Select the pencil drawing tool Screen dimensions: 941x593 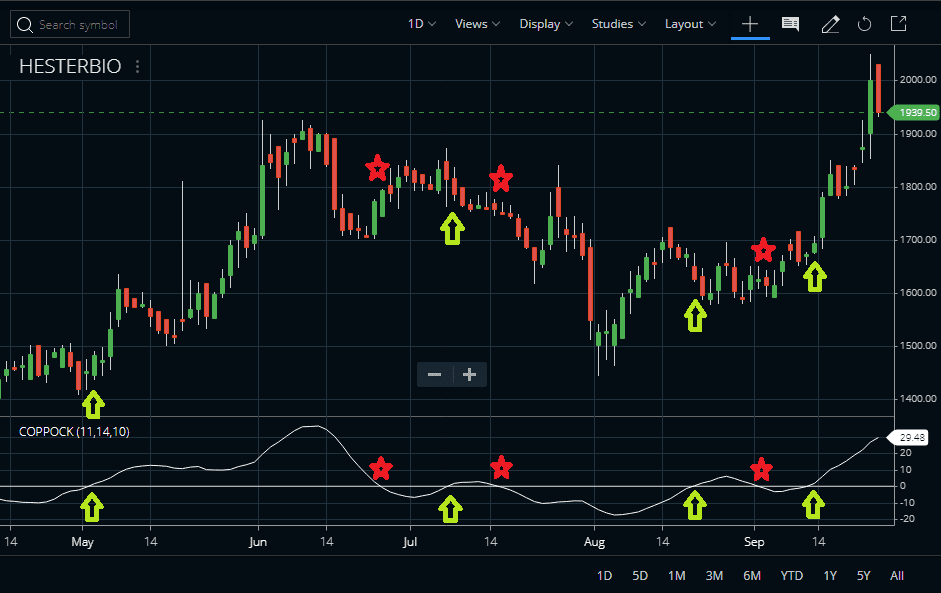[830, 24]
